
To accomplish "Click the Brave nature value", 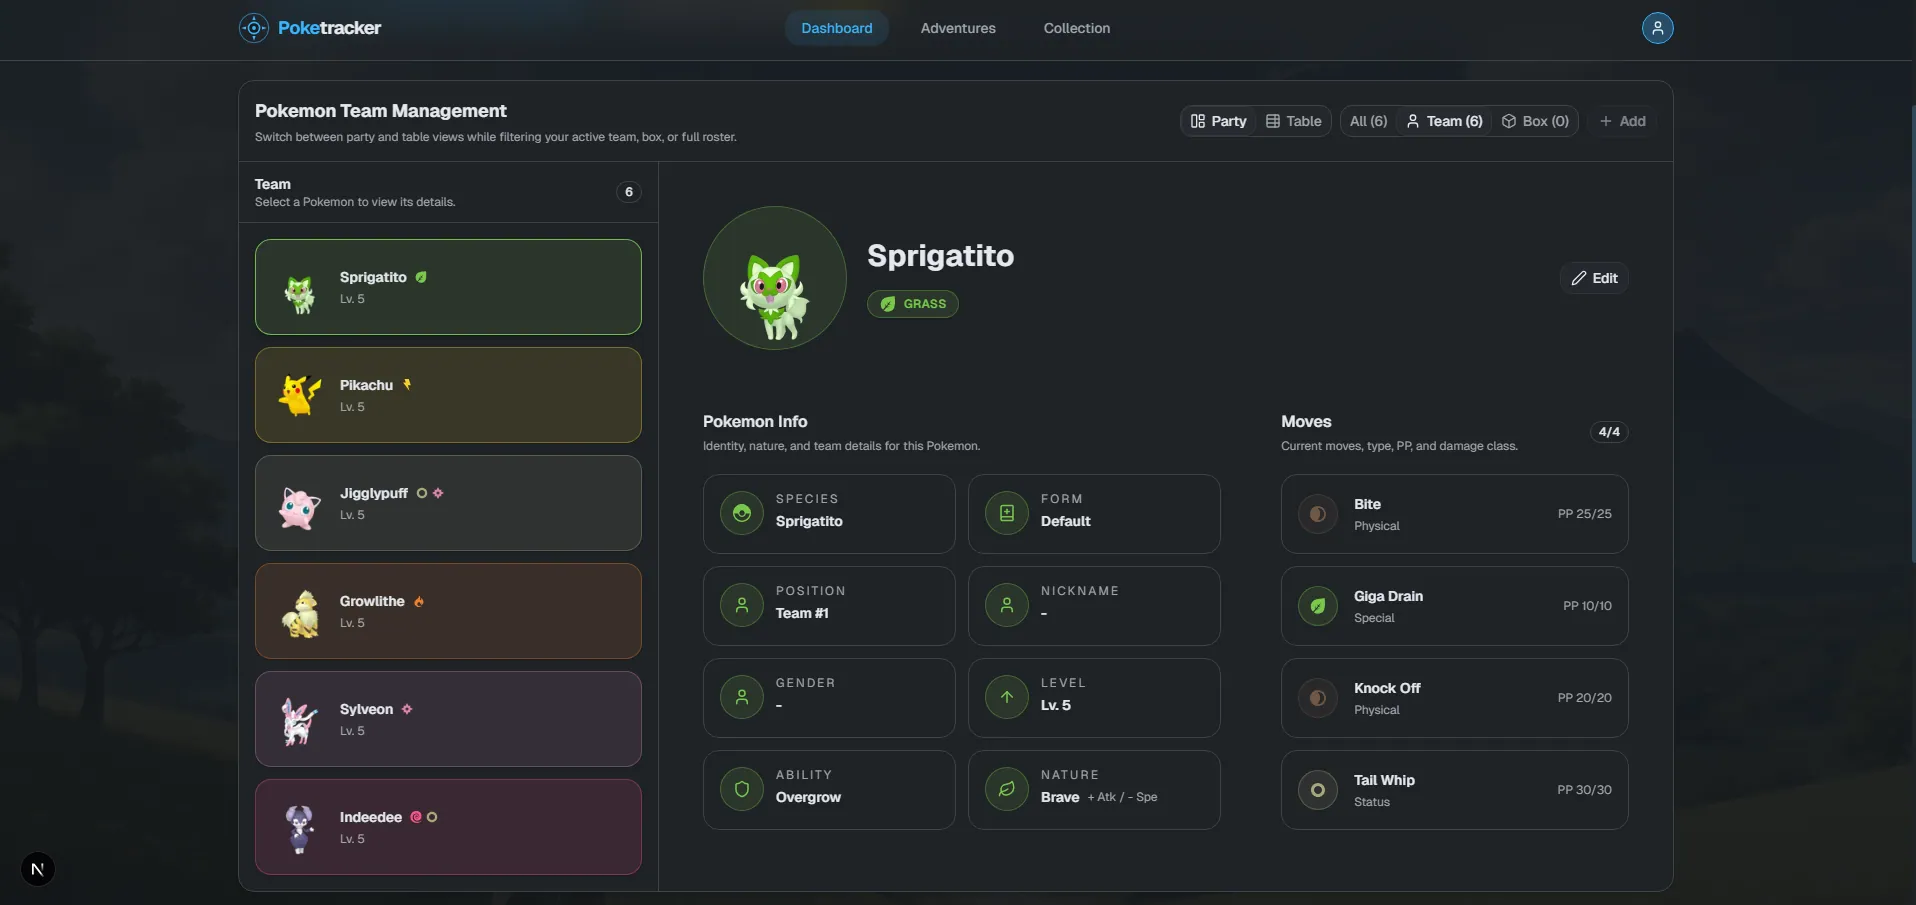I will click(x=1060, y=797).
